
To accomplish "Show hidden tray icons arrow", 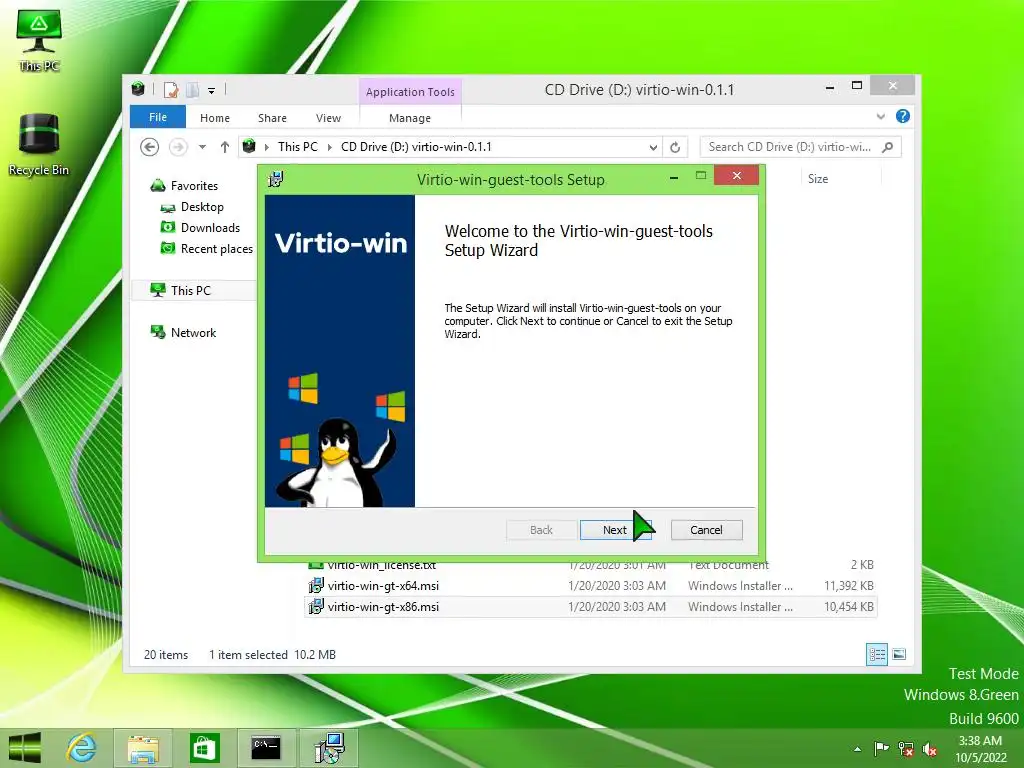I will coord(857,749).
